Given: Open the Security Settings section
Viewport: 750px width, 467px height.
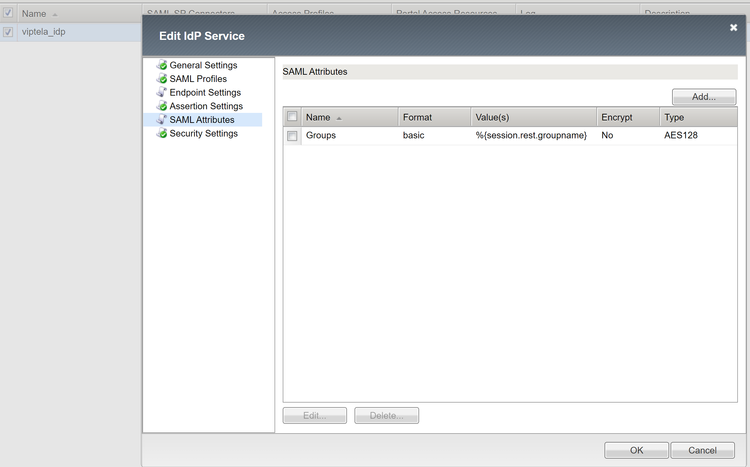Looking at the screenshot, I should [203, 133].
